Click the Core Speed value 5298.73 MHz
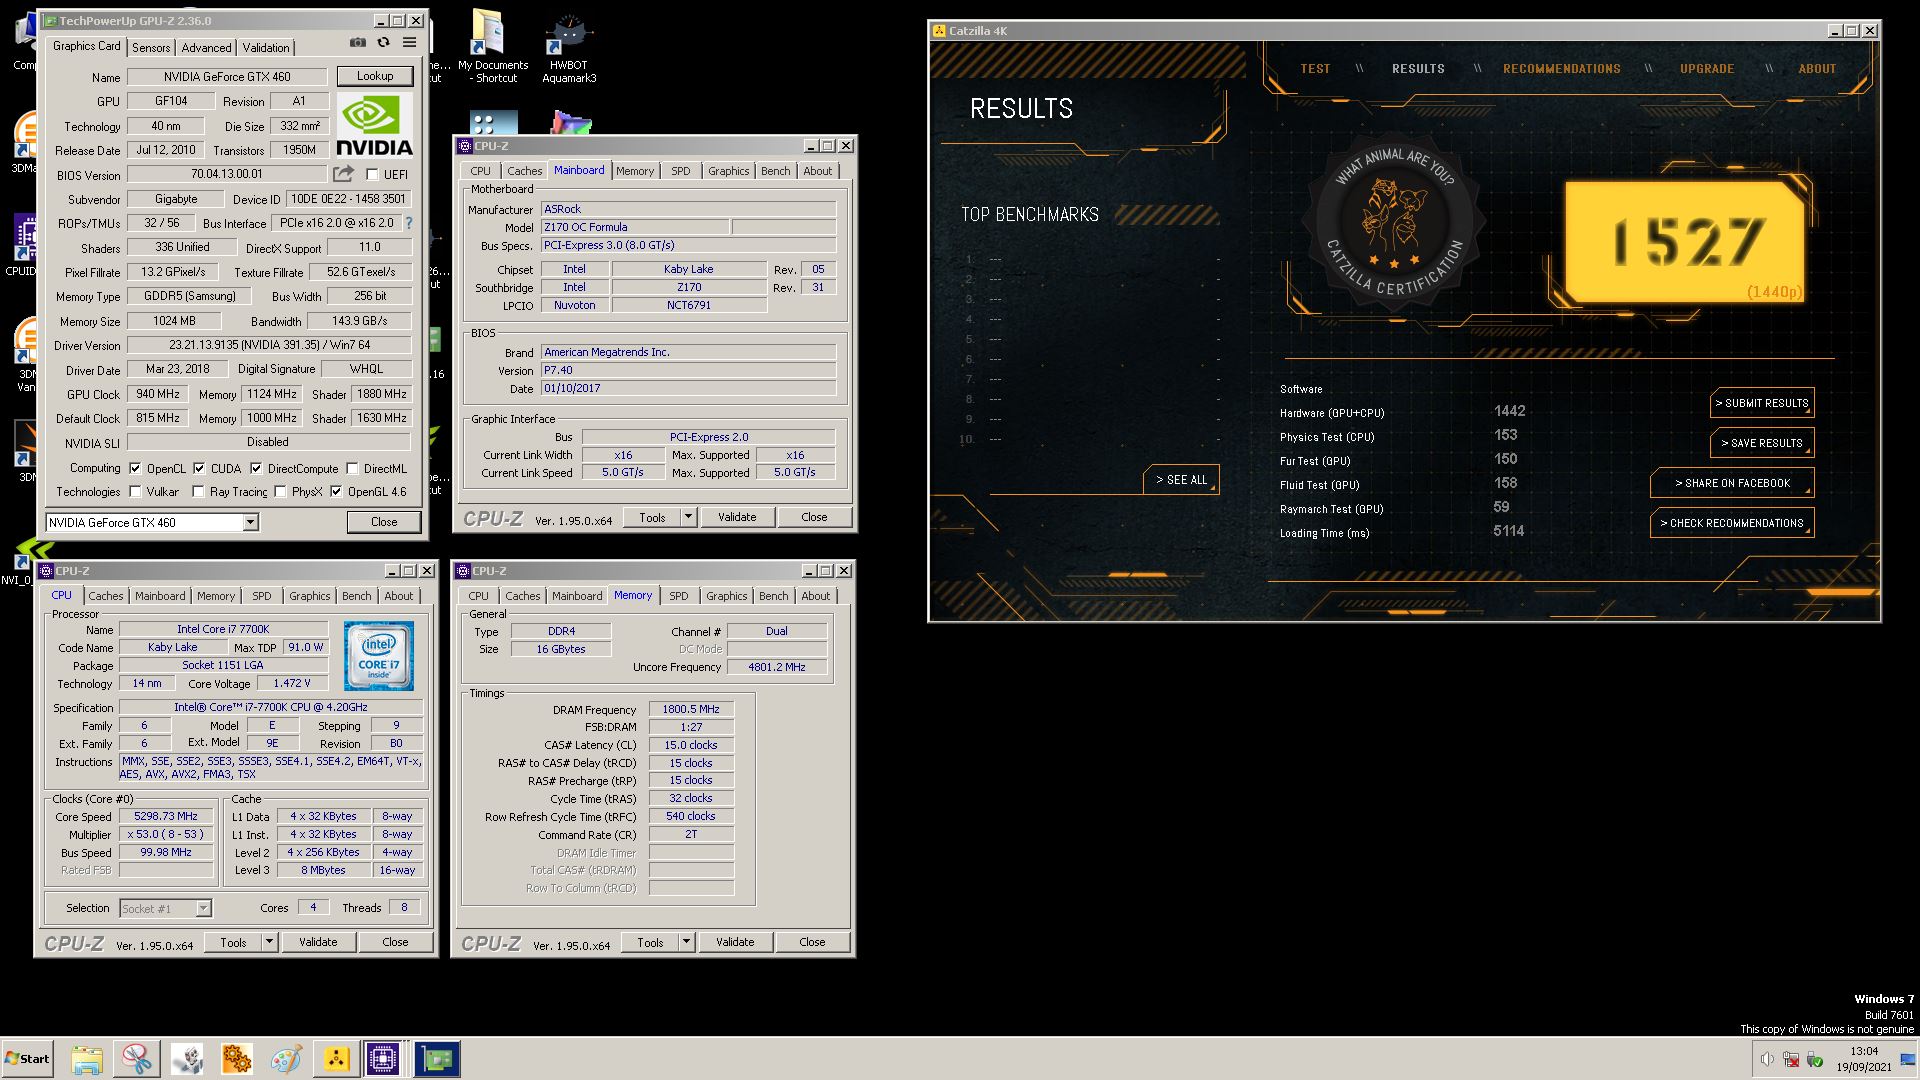This screenshot has width=1920, height=1080. [x=166, y=816]
